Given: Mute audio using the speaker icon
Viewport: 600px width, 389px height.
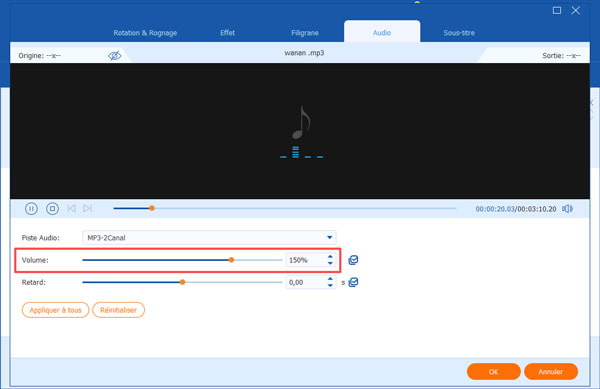Looking at the screenshot, I should (x=567, y=209).
